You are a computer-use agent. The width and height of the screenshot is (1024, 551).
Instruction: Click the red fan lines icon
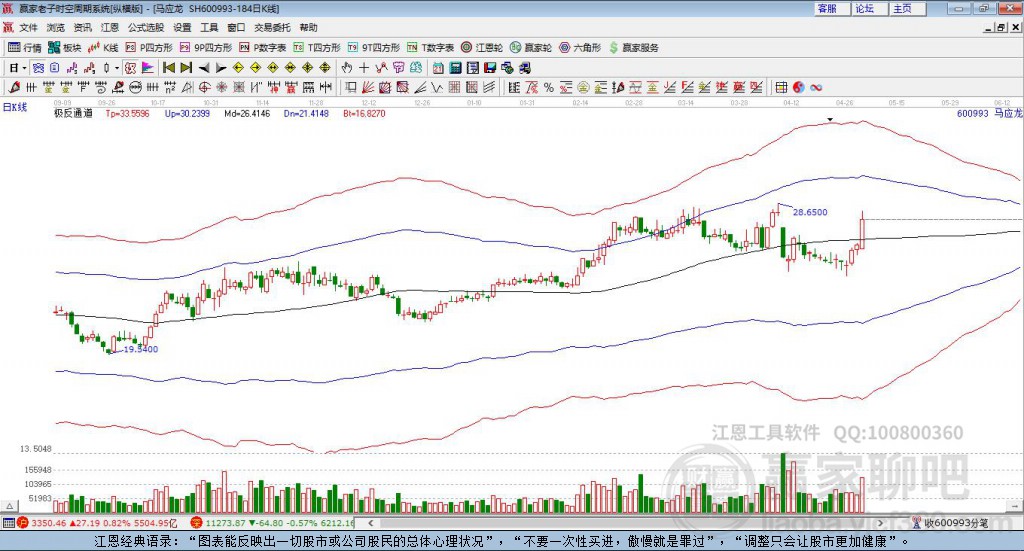pyautogui.click(x=368, y=87)
